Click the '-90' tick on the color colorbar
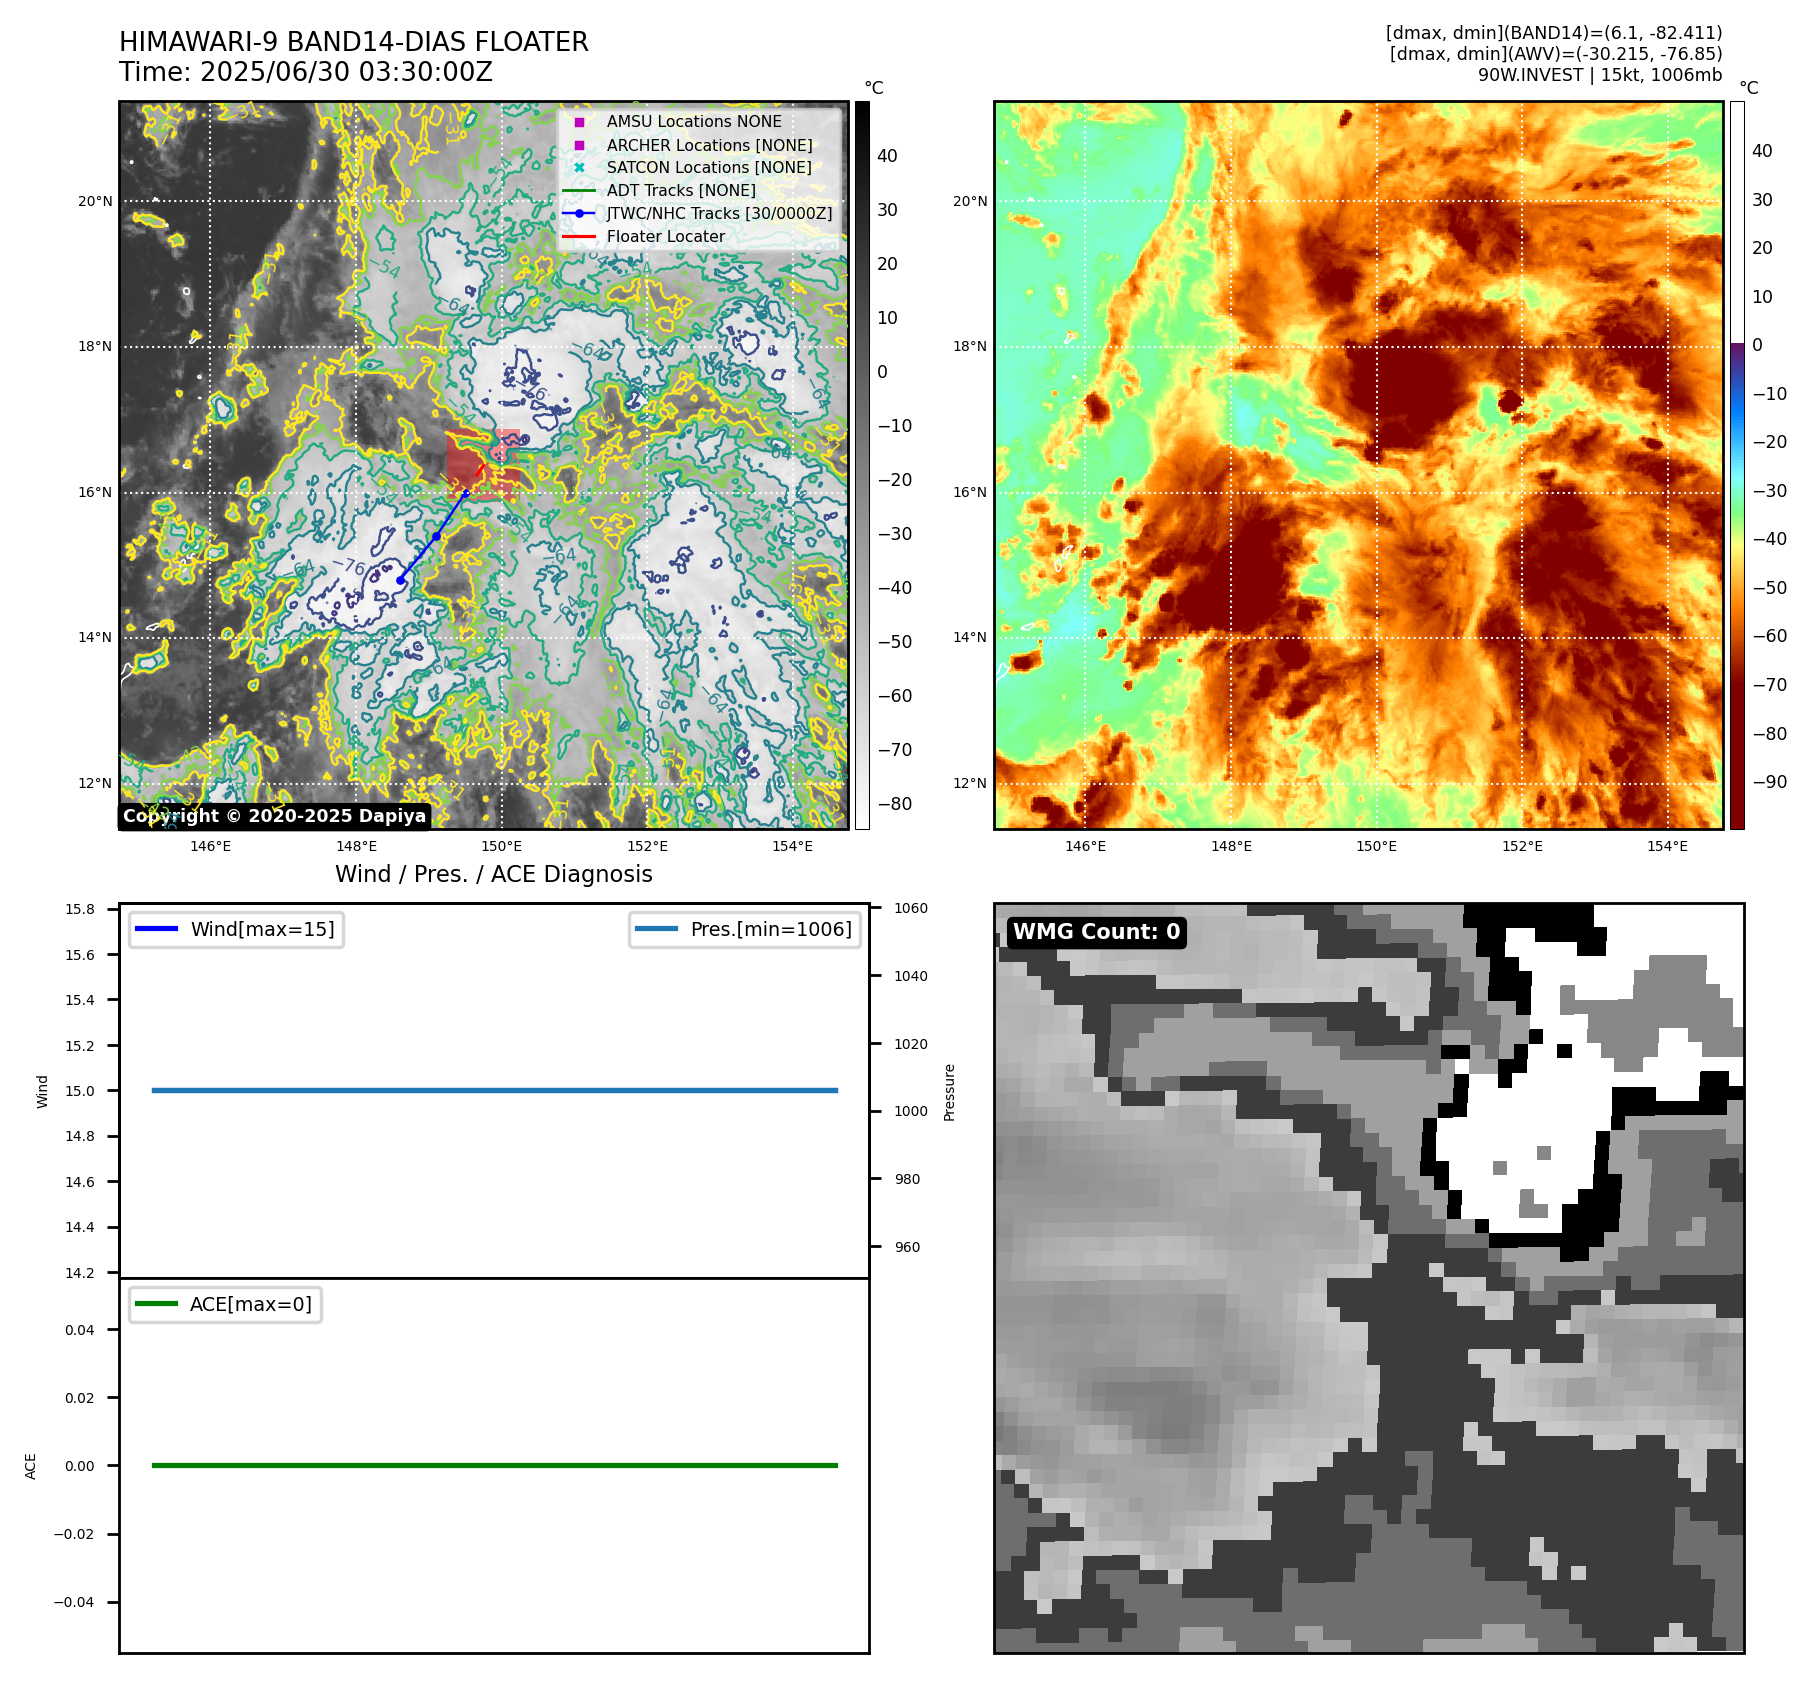1813x1690 pixels. [1769, 782]
